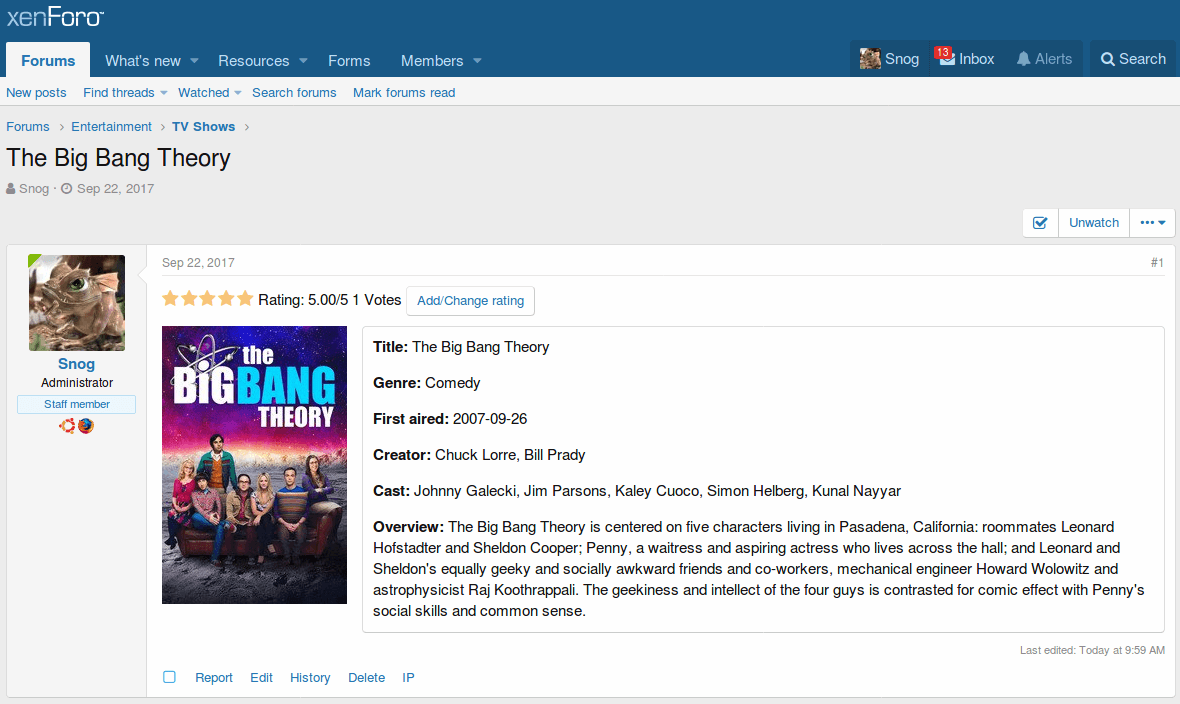Expand the What's new dropdown arrow
The width and height of the screenshot is (1180, 704).
[x=195, y=61]
